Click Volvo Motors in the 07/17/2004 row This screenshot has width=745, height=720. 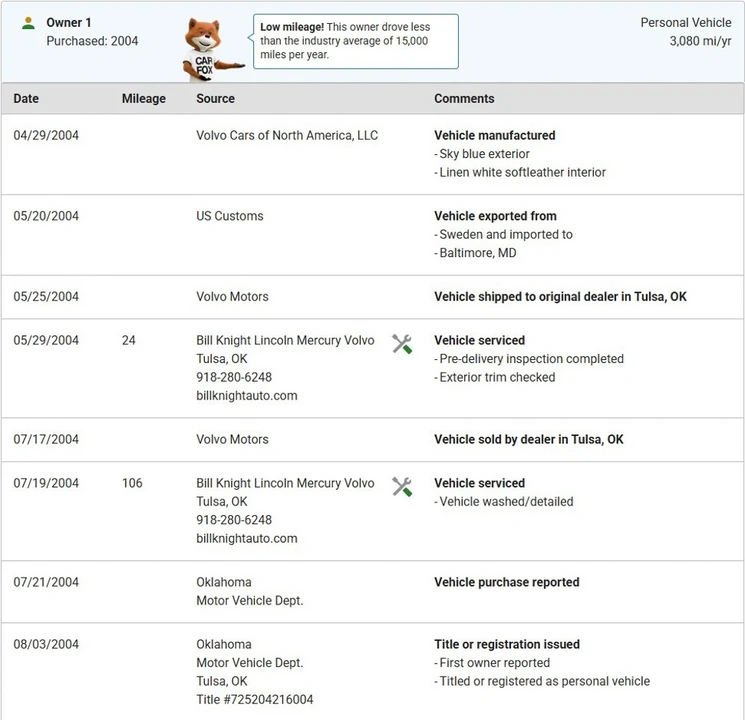point(232,439)
